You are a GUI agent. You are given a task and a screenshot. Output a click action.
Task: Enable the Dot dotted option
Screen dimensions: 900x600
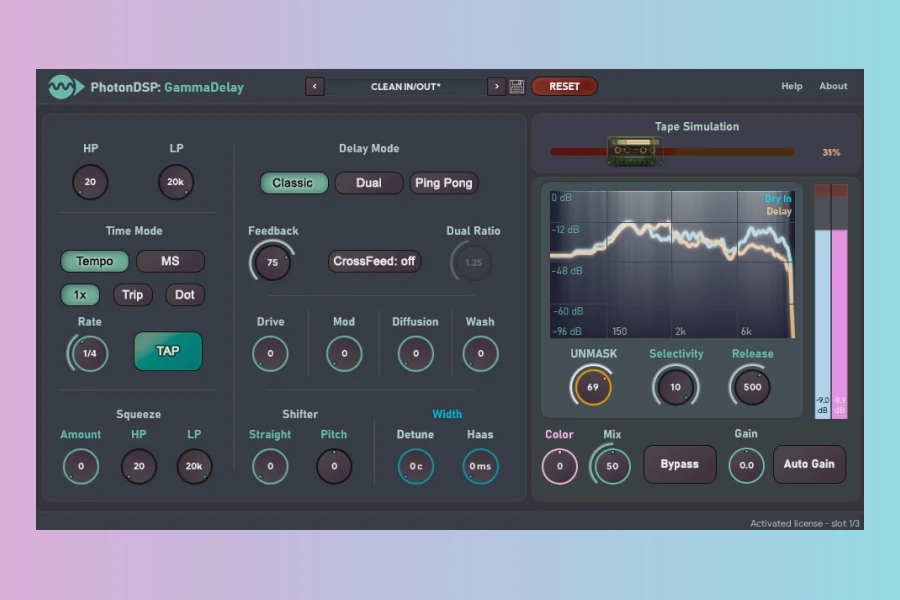click(x=185, y=295)
